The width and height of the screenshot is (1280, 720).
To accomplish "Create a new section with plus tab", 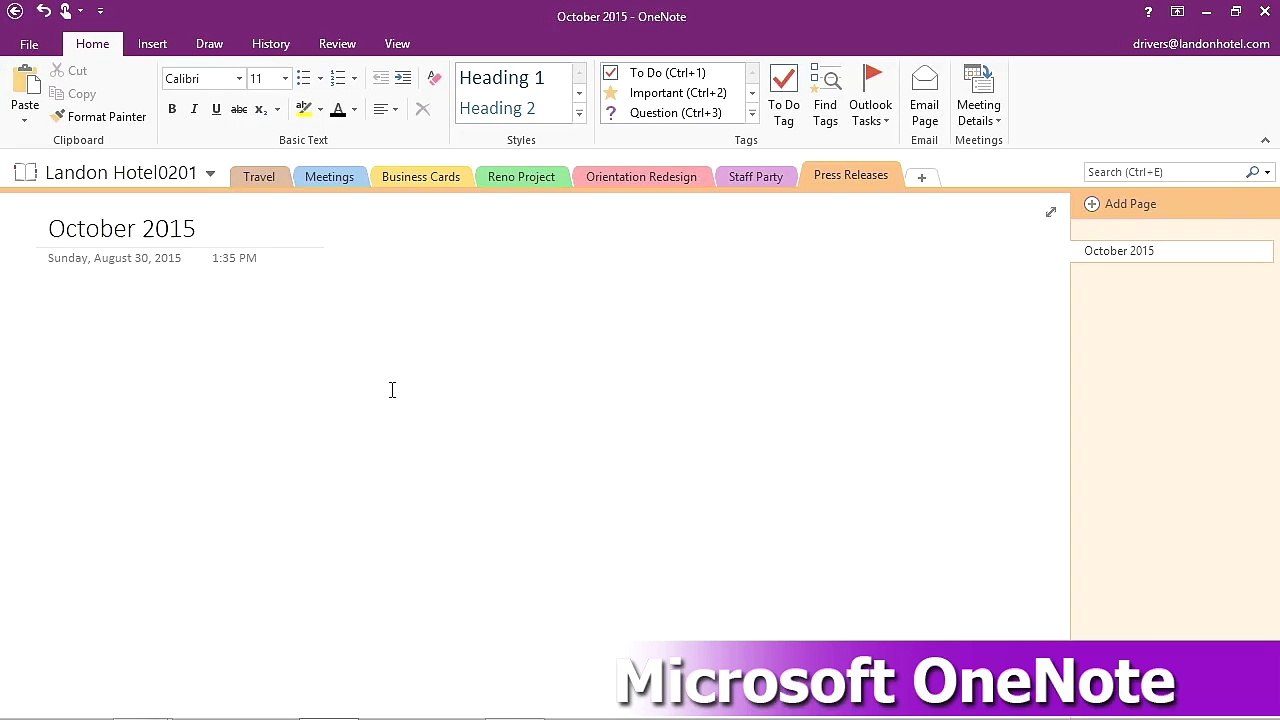I will (x=921, y=178).
